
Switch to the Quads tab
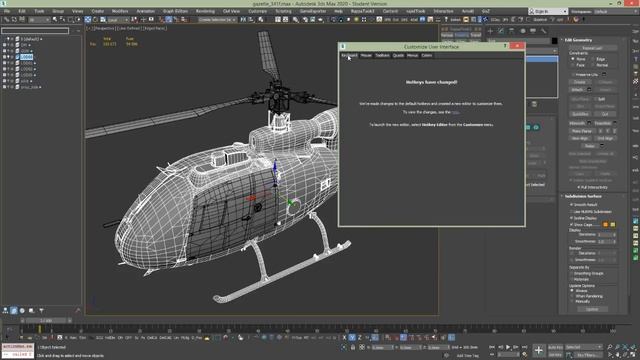[x=398, y=55]
